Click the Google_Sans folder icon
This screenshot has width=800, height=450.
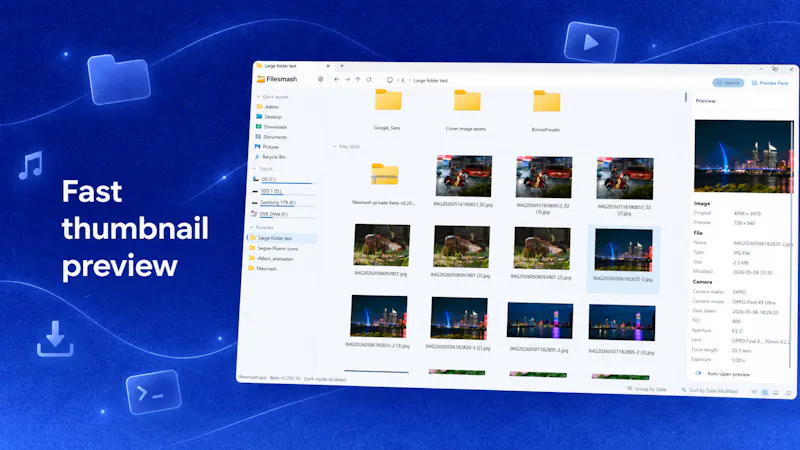[x=388, y=101]
